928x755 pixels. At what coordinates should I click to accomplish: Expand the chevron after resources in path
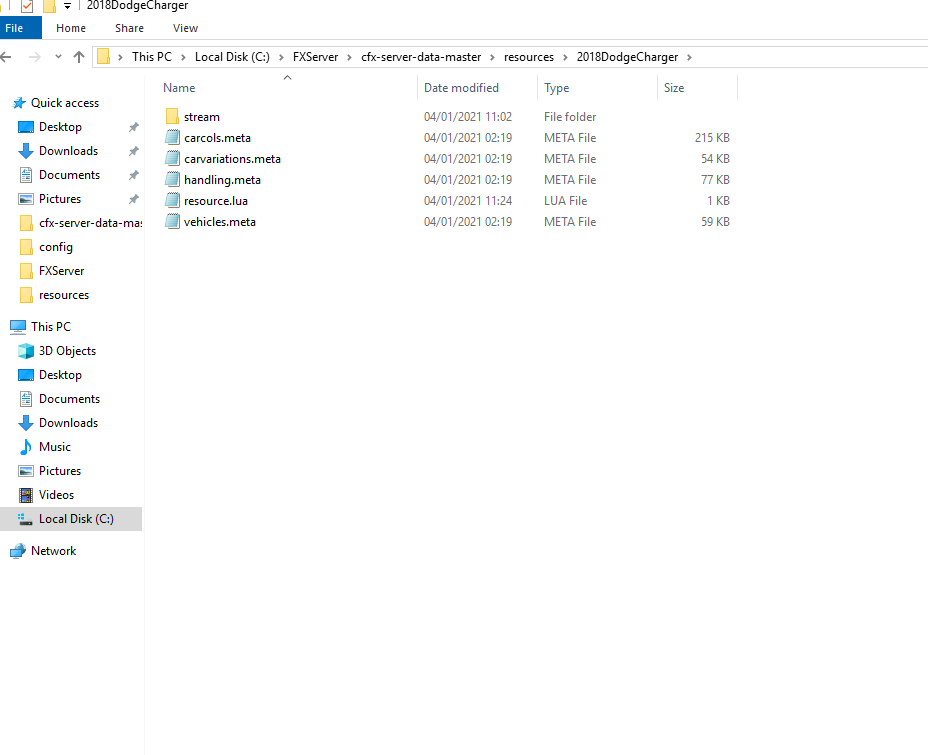pyautogui.click(x=565, y=57)
